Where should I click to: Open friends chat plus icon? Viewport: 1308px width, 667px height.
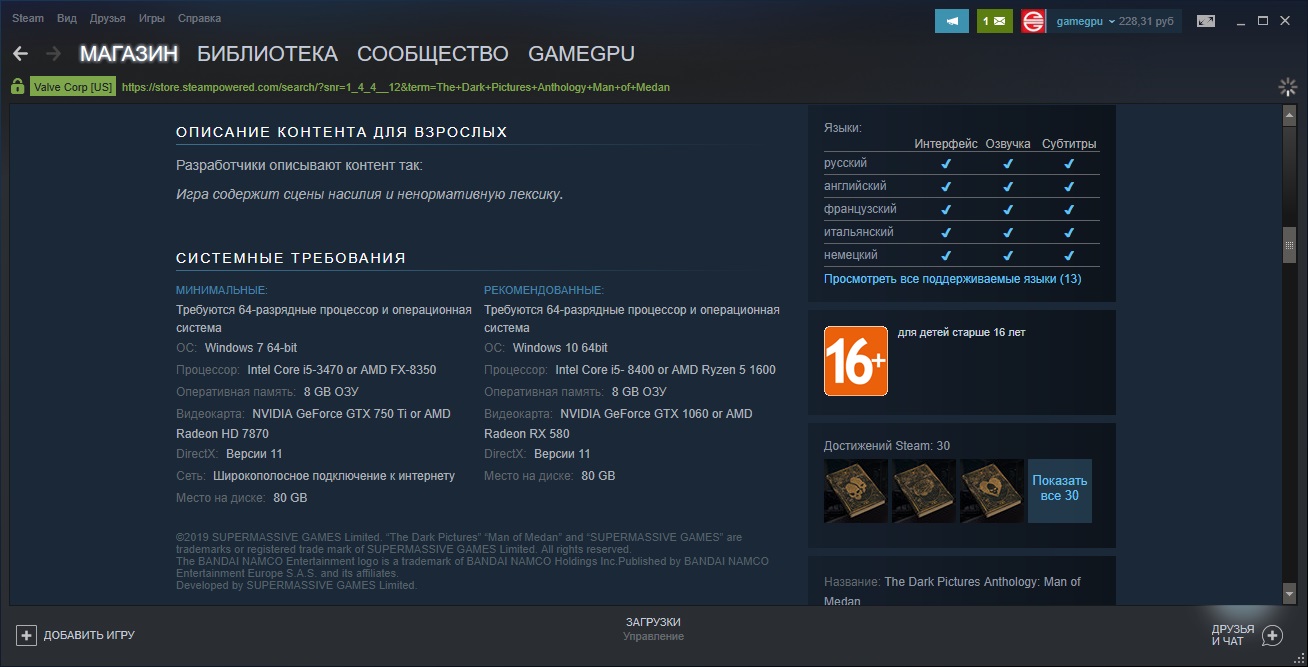[1272, 635]
